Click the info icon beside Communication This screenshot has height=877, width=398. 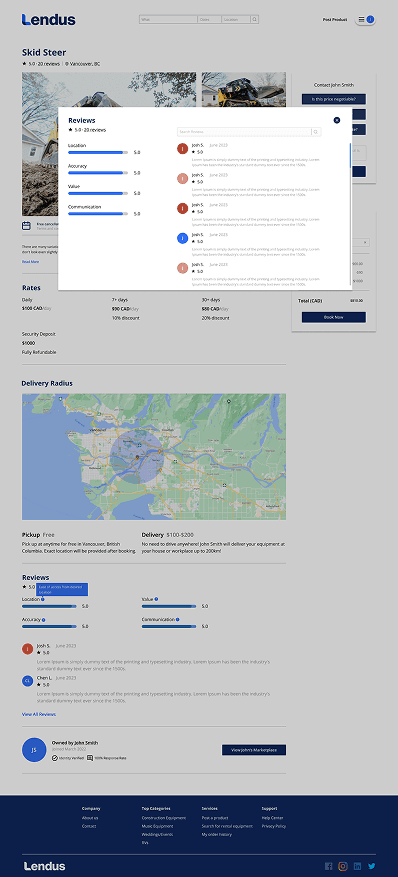tap(177, 619)
